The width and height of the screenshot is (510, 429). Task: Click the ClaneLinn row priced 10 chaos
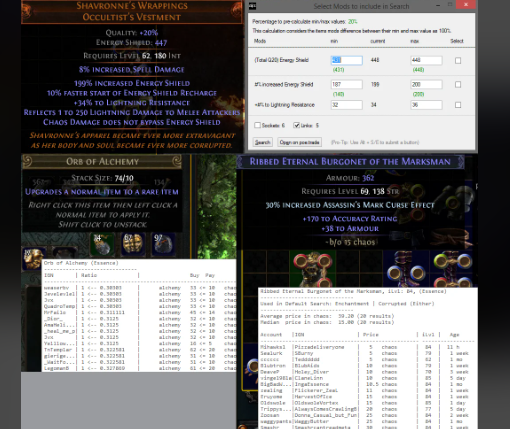pos(367,378)
